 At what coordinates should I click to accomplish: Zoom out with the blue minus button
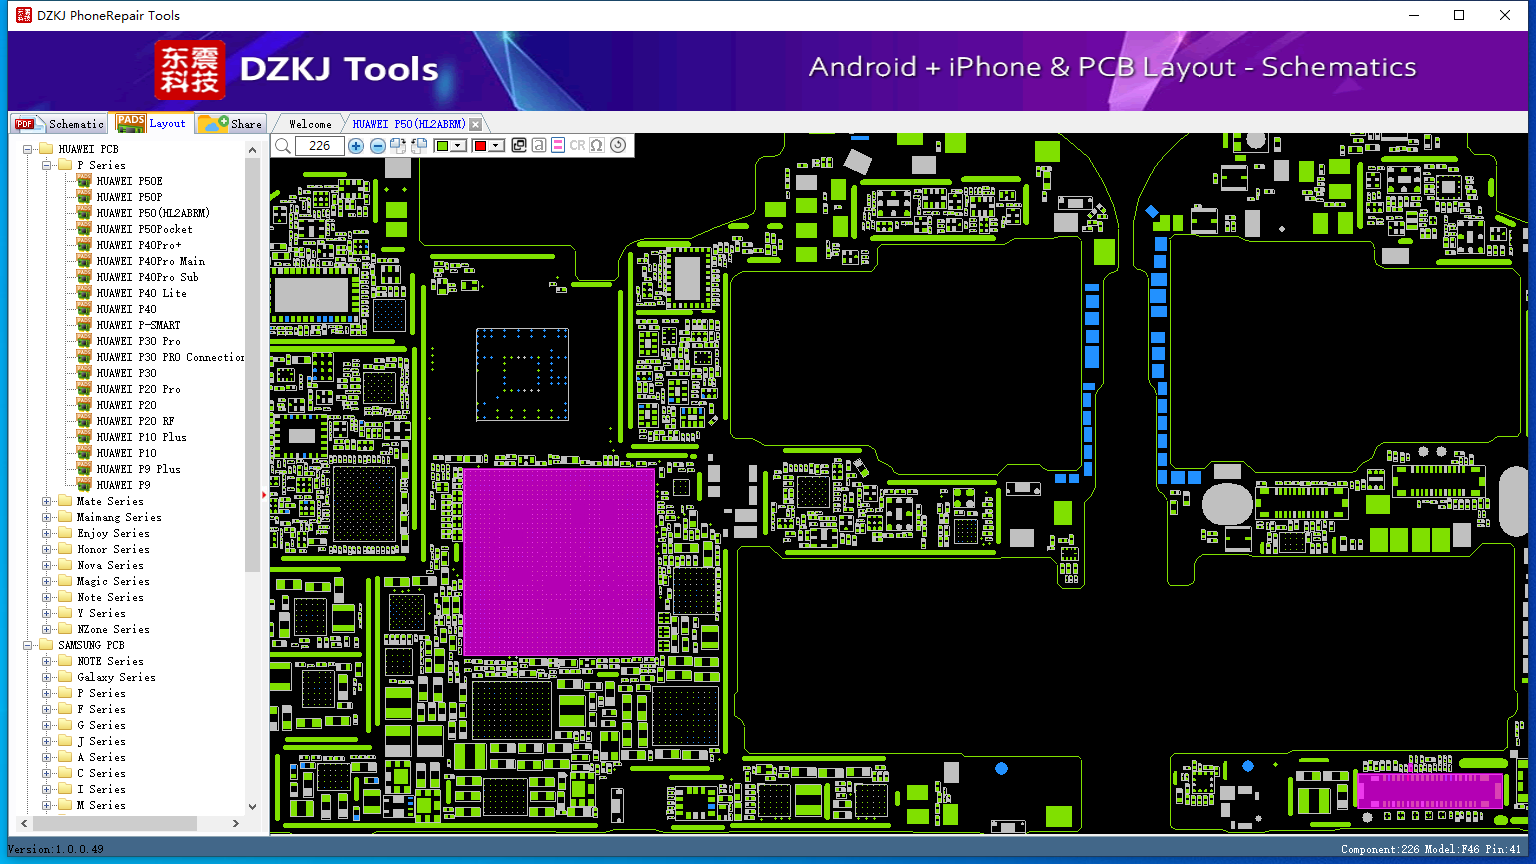pyautogui.click(x=378, y=146)
